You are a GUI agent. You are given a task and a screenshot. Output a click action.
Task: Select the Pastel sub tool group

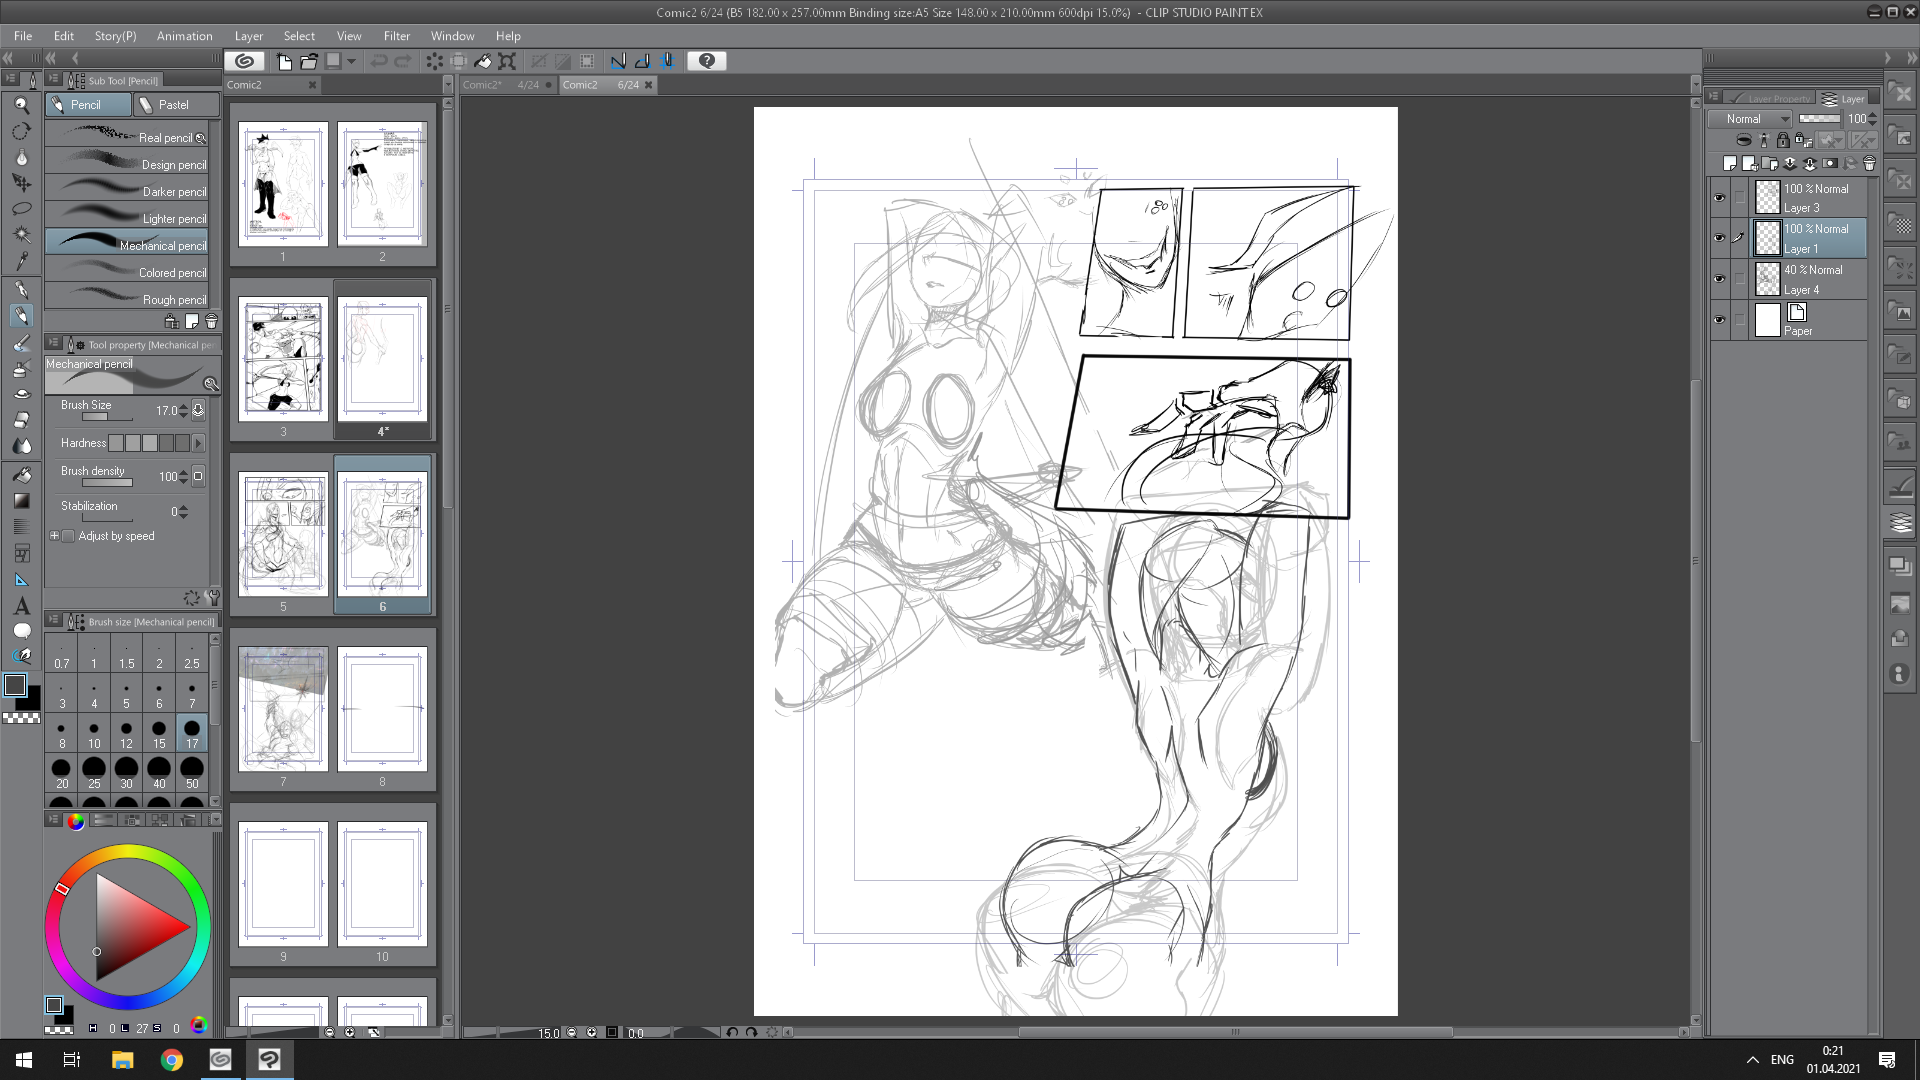click(175, 105)
